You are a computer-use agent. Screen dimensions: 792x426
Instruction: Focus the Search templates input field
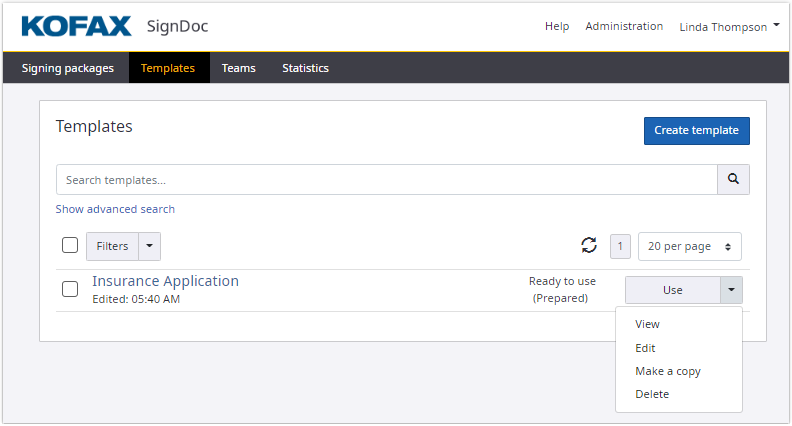386,180
